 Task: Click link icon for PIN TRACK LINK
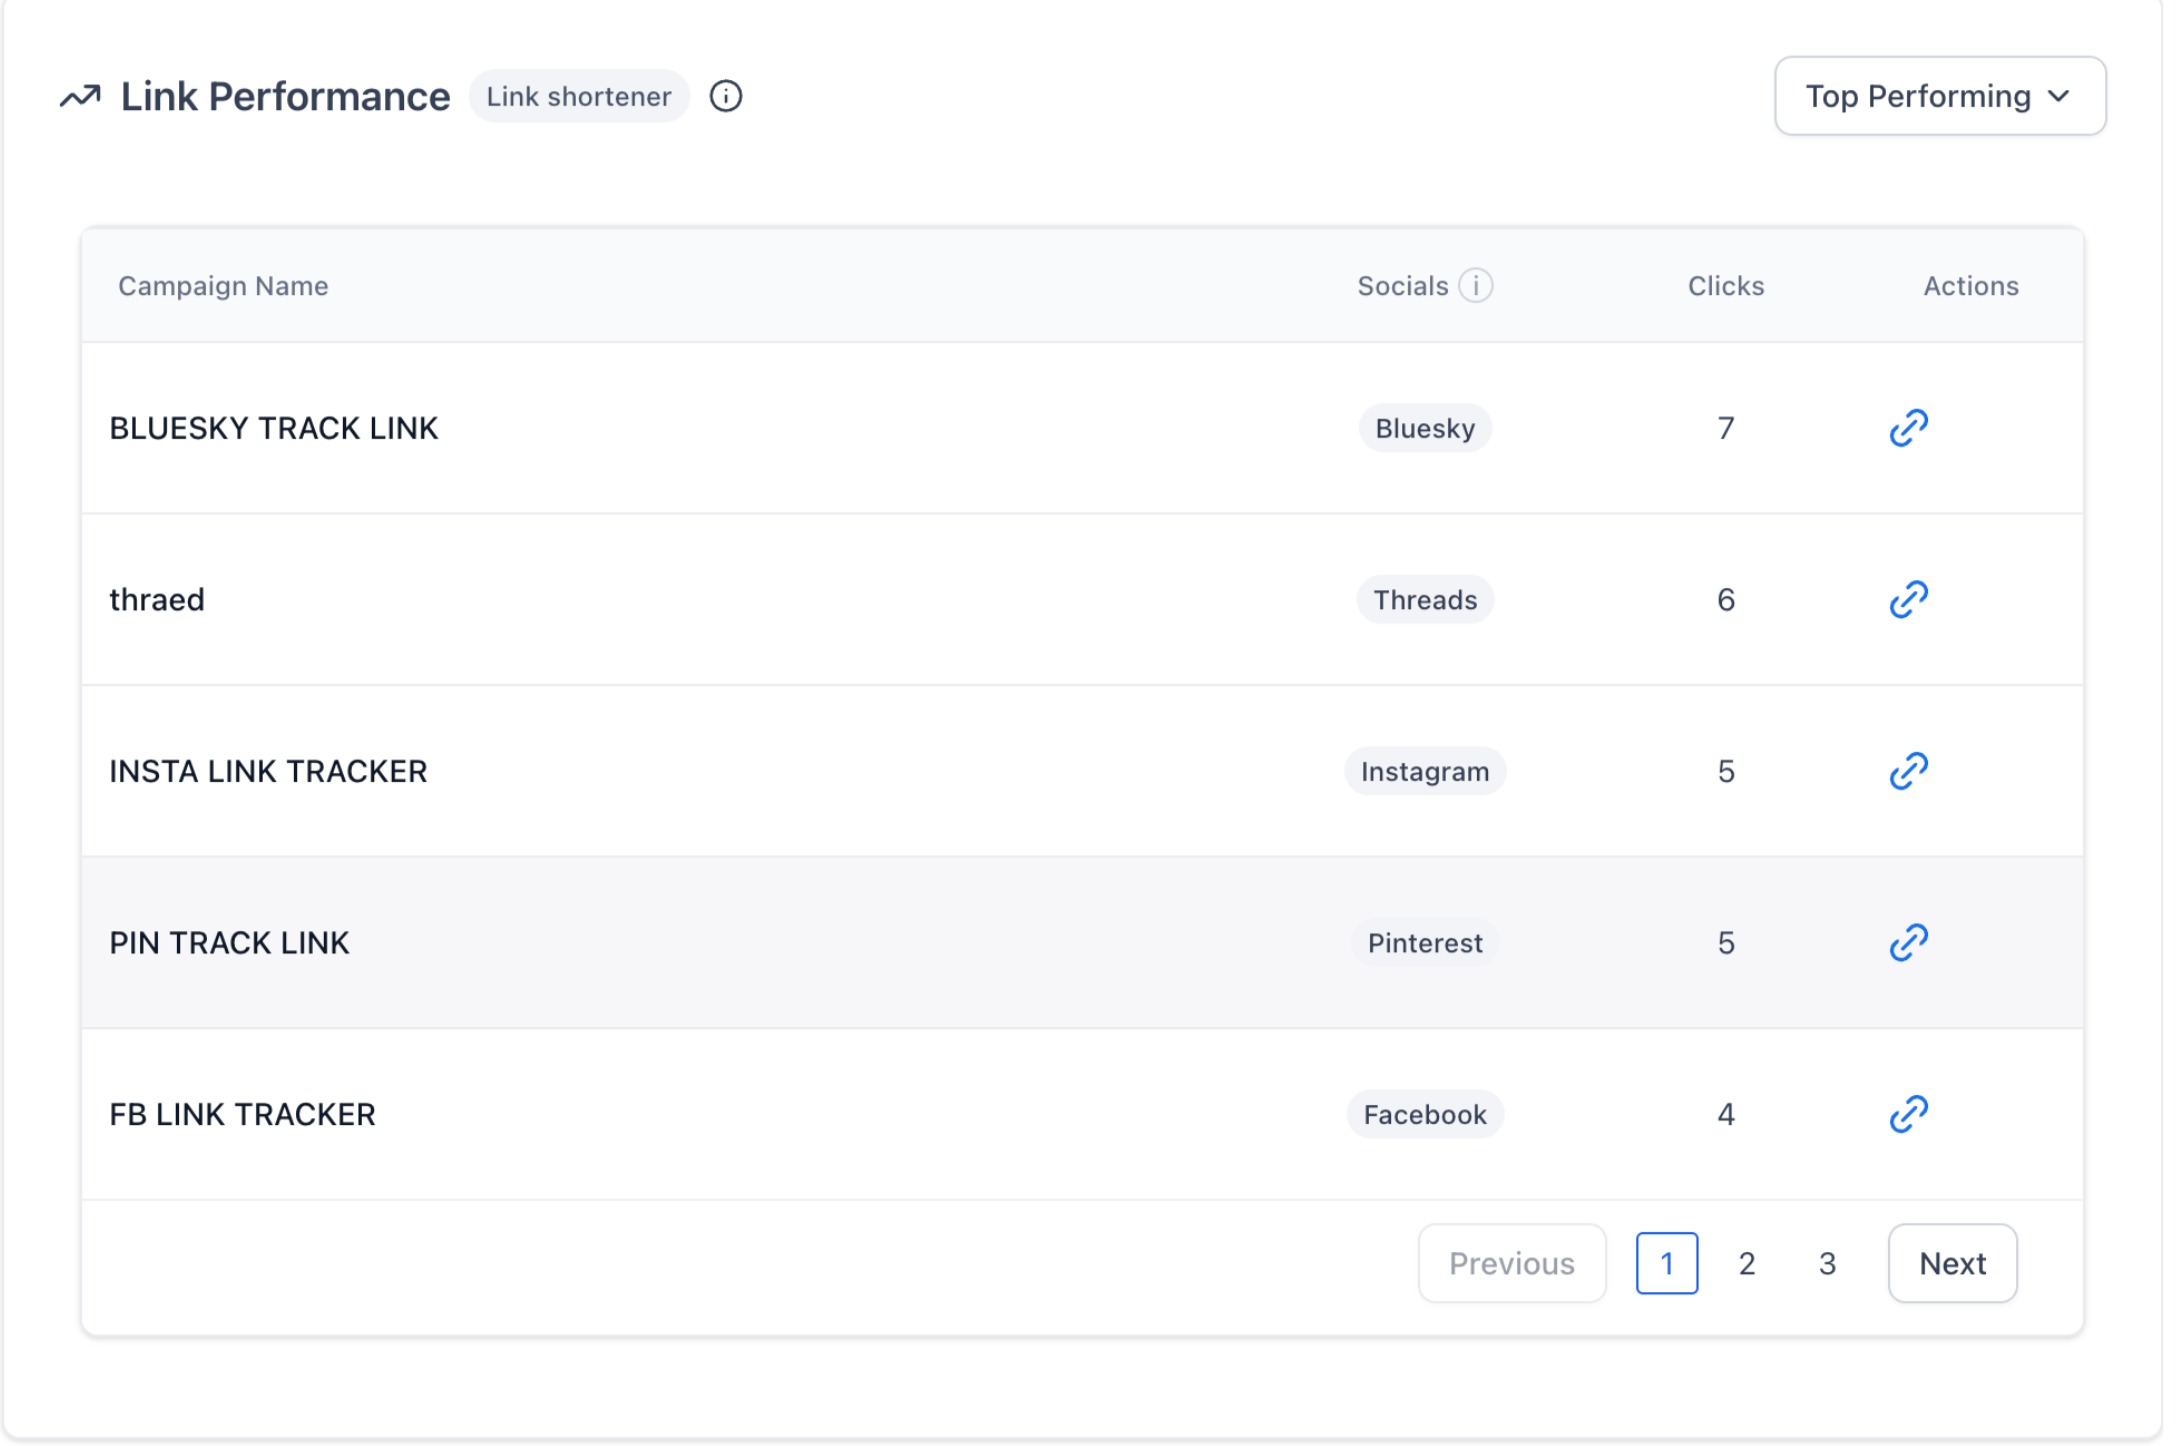click(1908, 943)
